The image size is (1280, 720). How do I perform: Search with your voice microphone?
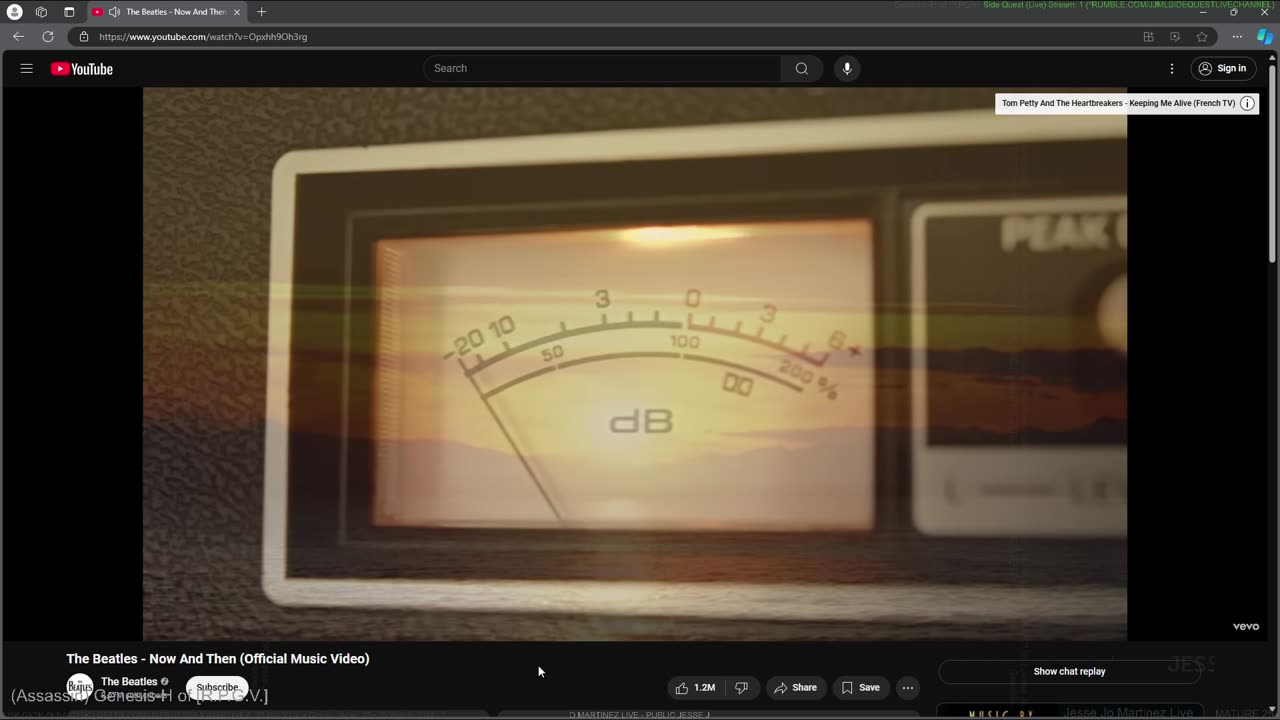(847, 68)
